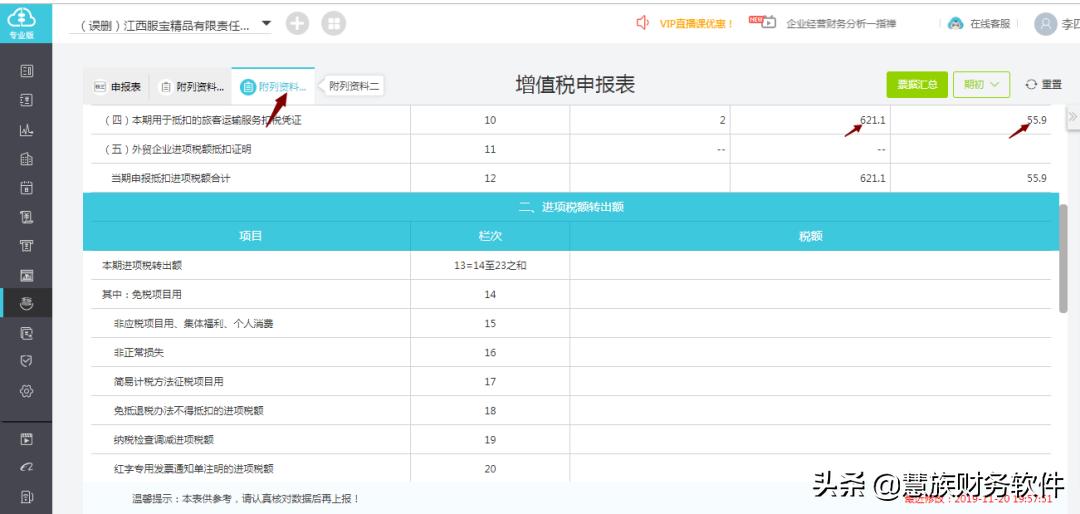Select the 旅客运输服务扣税凭证 row label
Image resolution: width=1080 pixels, height=514 pixels.
pyautogui.click(x=202, y=121)
